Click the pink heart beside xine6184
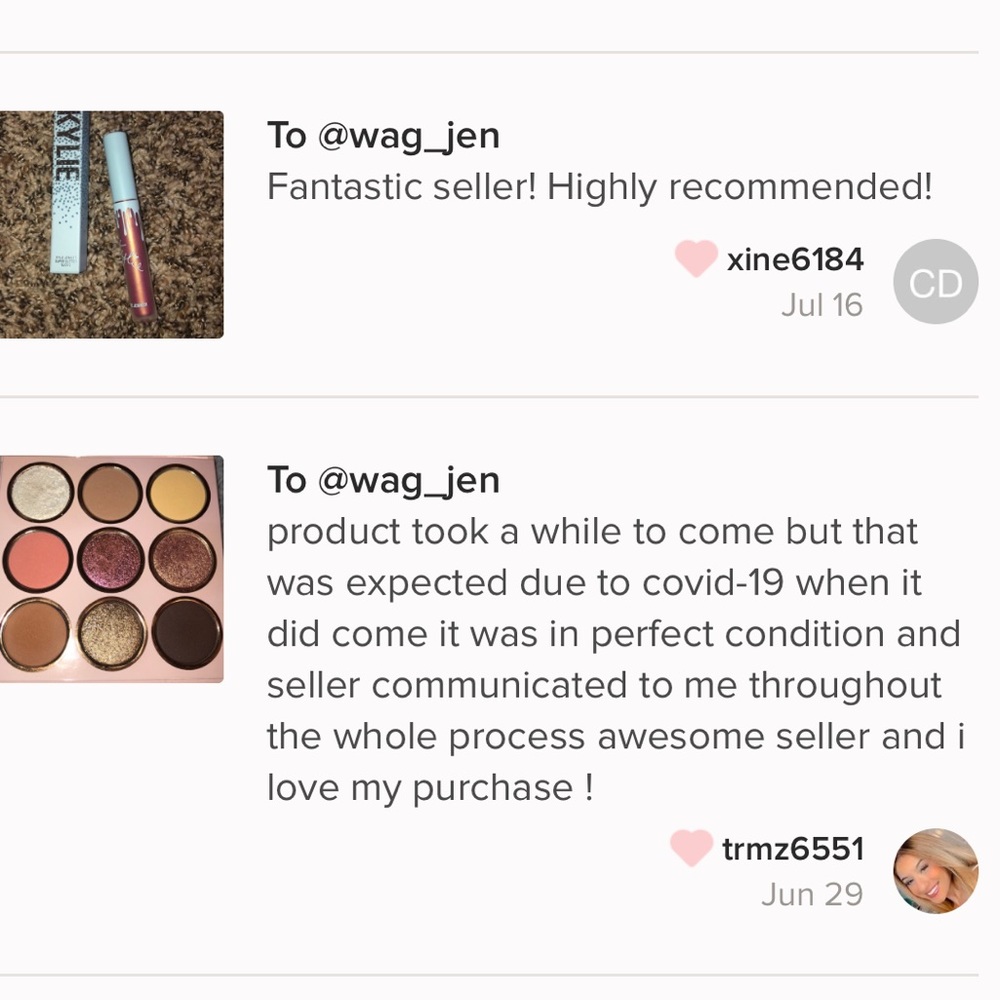The height and width of the screenshot is (1000, 1000). tap(696, 258)
